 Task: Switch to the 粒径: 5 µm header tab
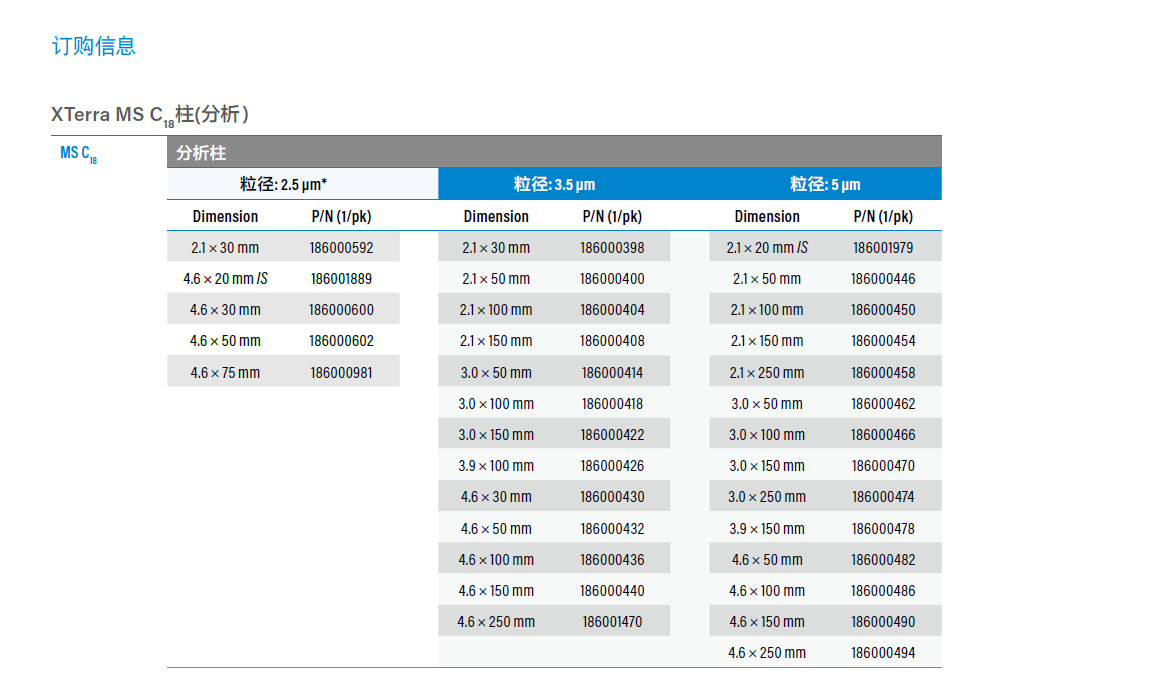825,184
